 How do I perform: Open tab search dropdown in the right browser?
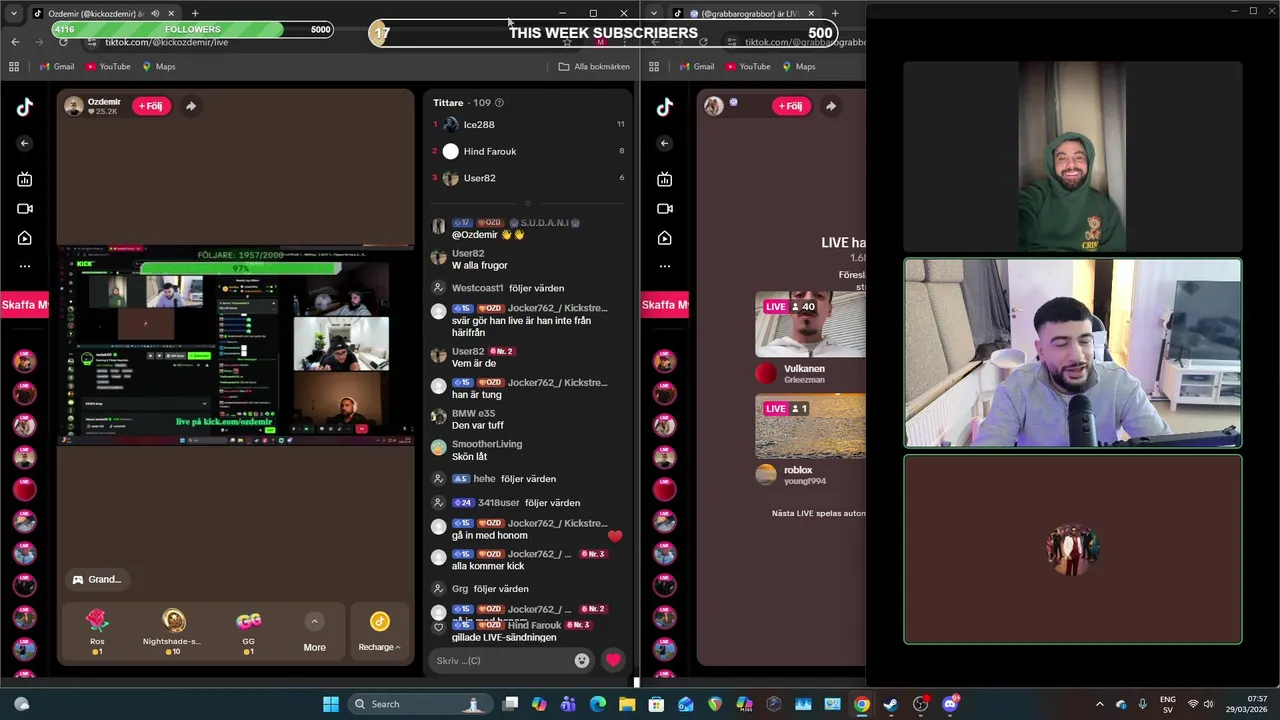click(x=654, y=14)
